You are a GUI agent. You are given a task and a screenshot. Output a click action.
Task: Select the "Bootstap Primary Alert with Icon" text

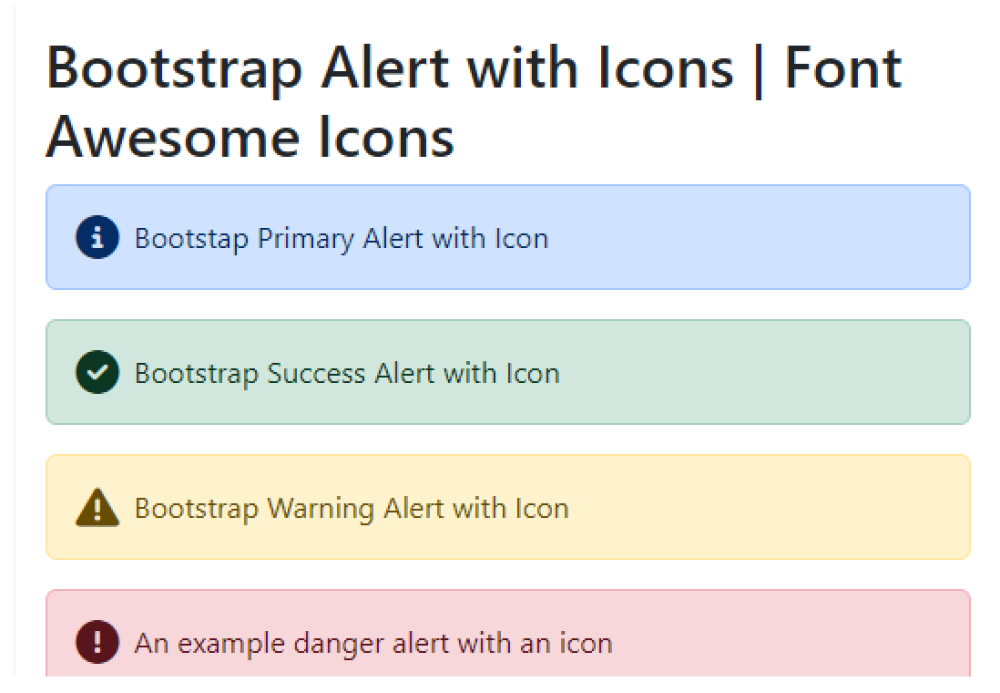click(x=341, y=239)
